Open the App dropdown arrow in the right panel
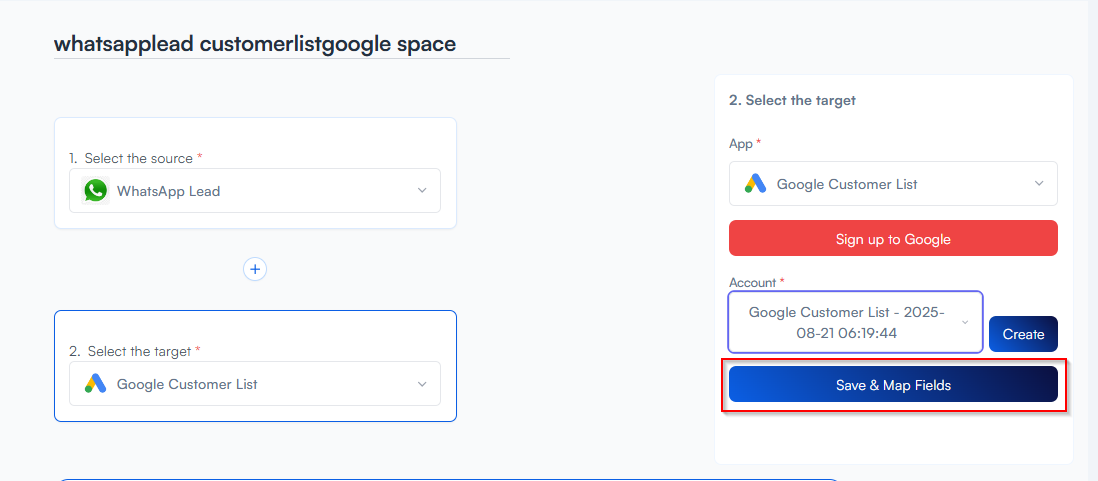The image size is (1098, 481). coord(1039,184)
